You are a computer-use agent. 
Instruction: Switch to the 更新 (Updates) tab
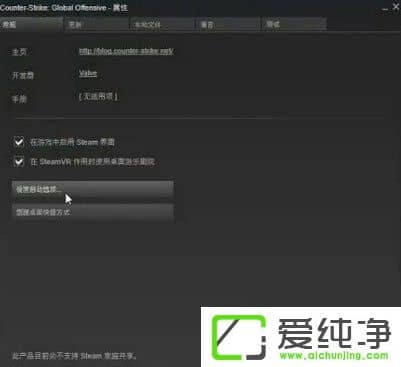[x=96, y=24]
